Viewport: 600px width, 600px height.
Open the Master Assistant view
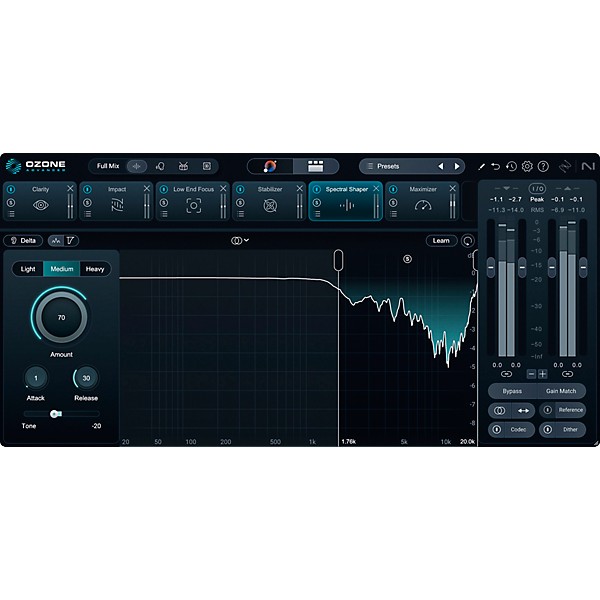pos(270,166)
